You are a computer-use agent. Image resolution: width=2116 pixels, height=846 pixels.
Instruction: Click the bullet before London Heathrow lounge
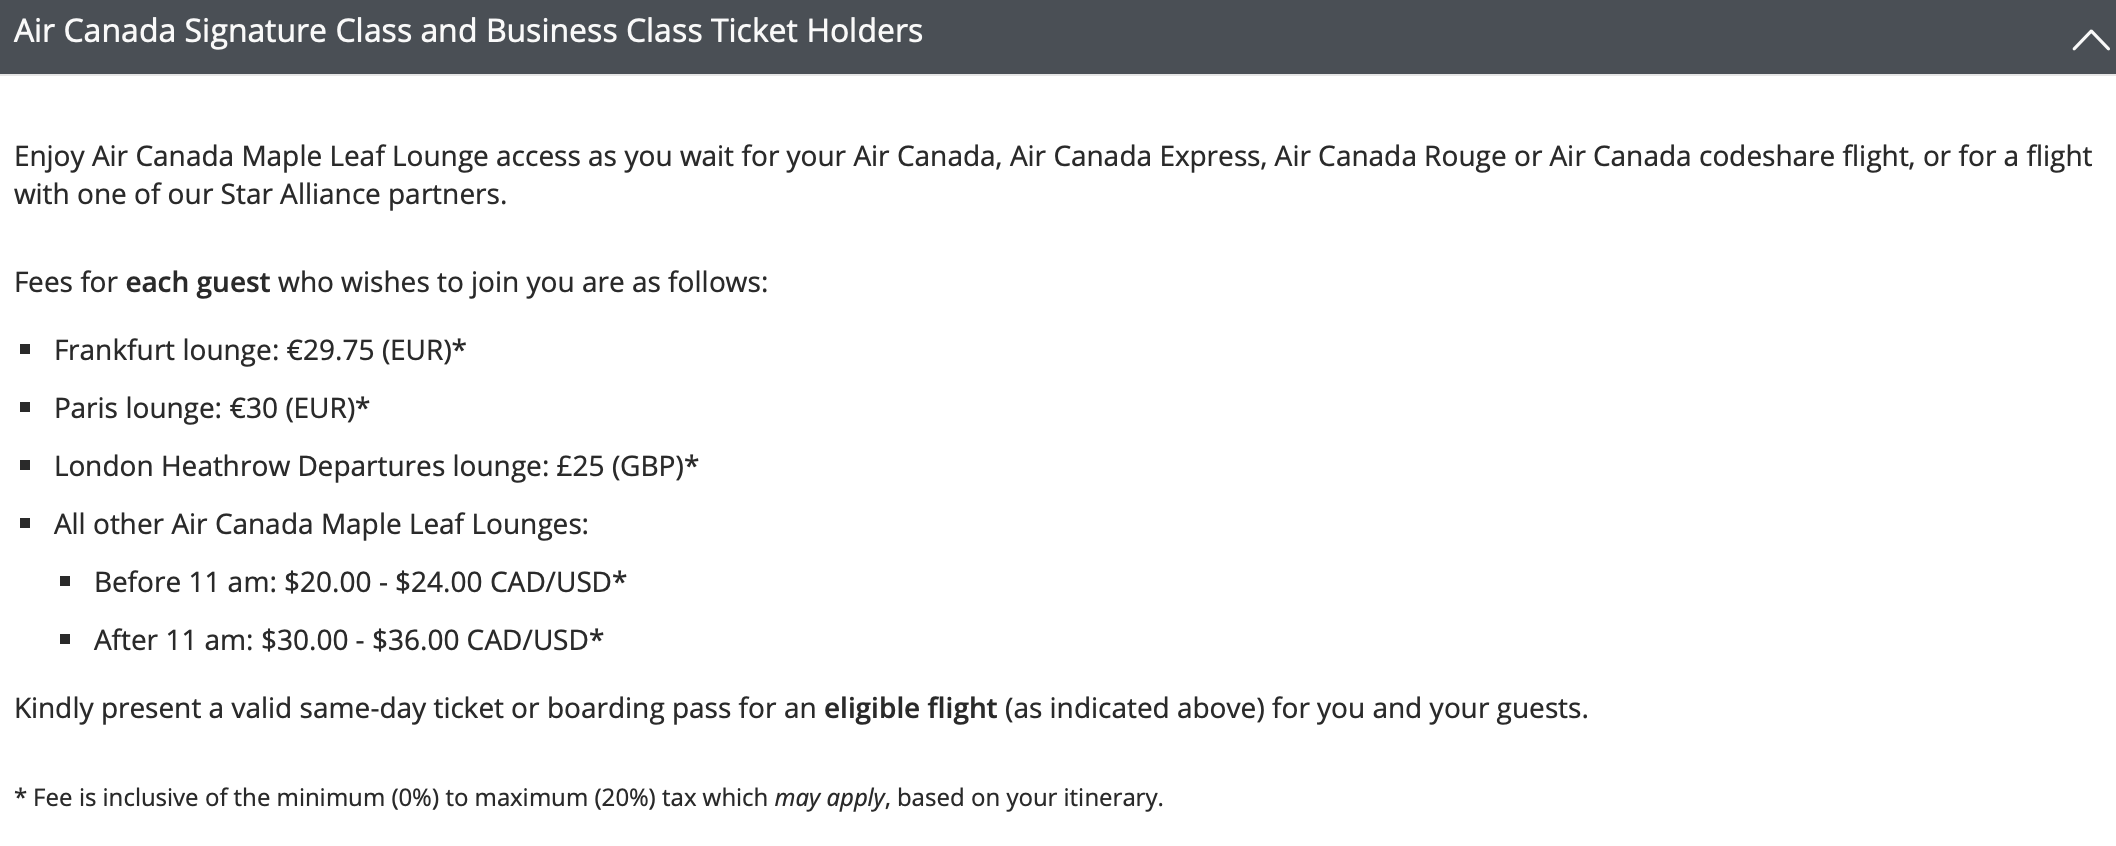point(26,466)
